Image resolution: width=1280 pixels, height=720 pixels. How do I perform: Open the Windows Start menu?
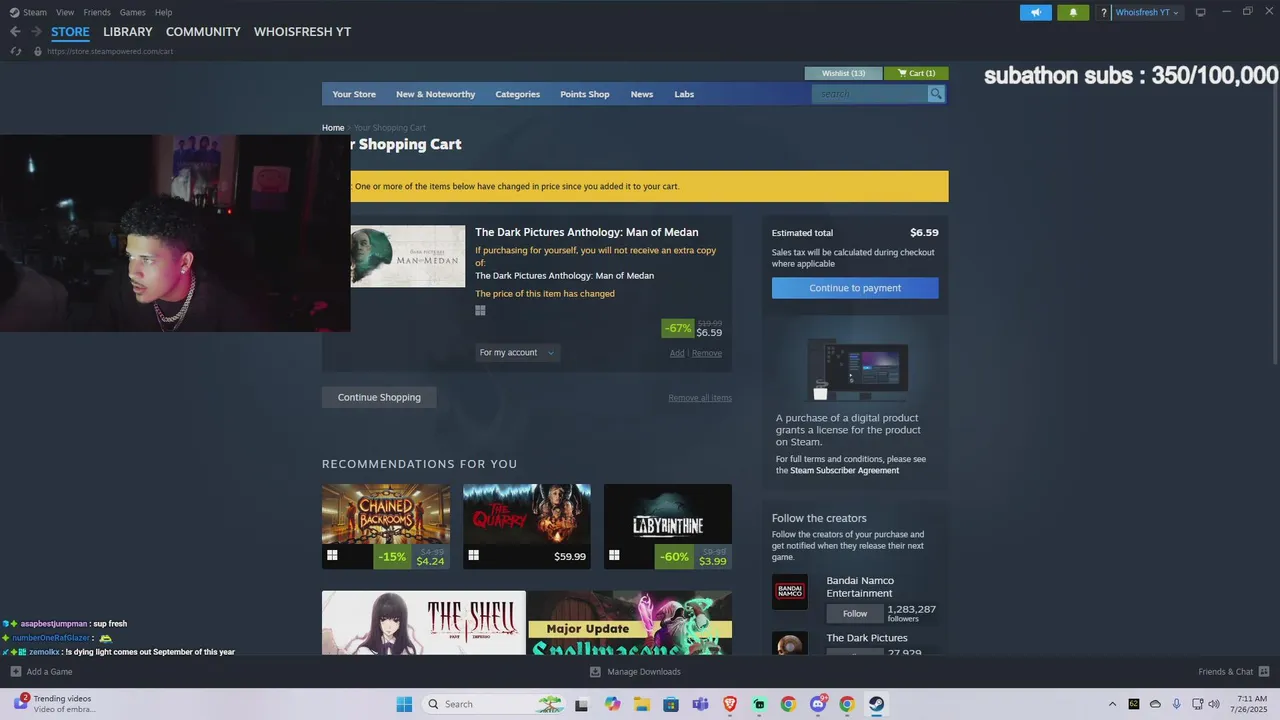(x=405, y=704)
